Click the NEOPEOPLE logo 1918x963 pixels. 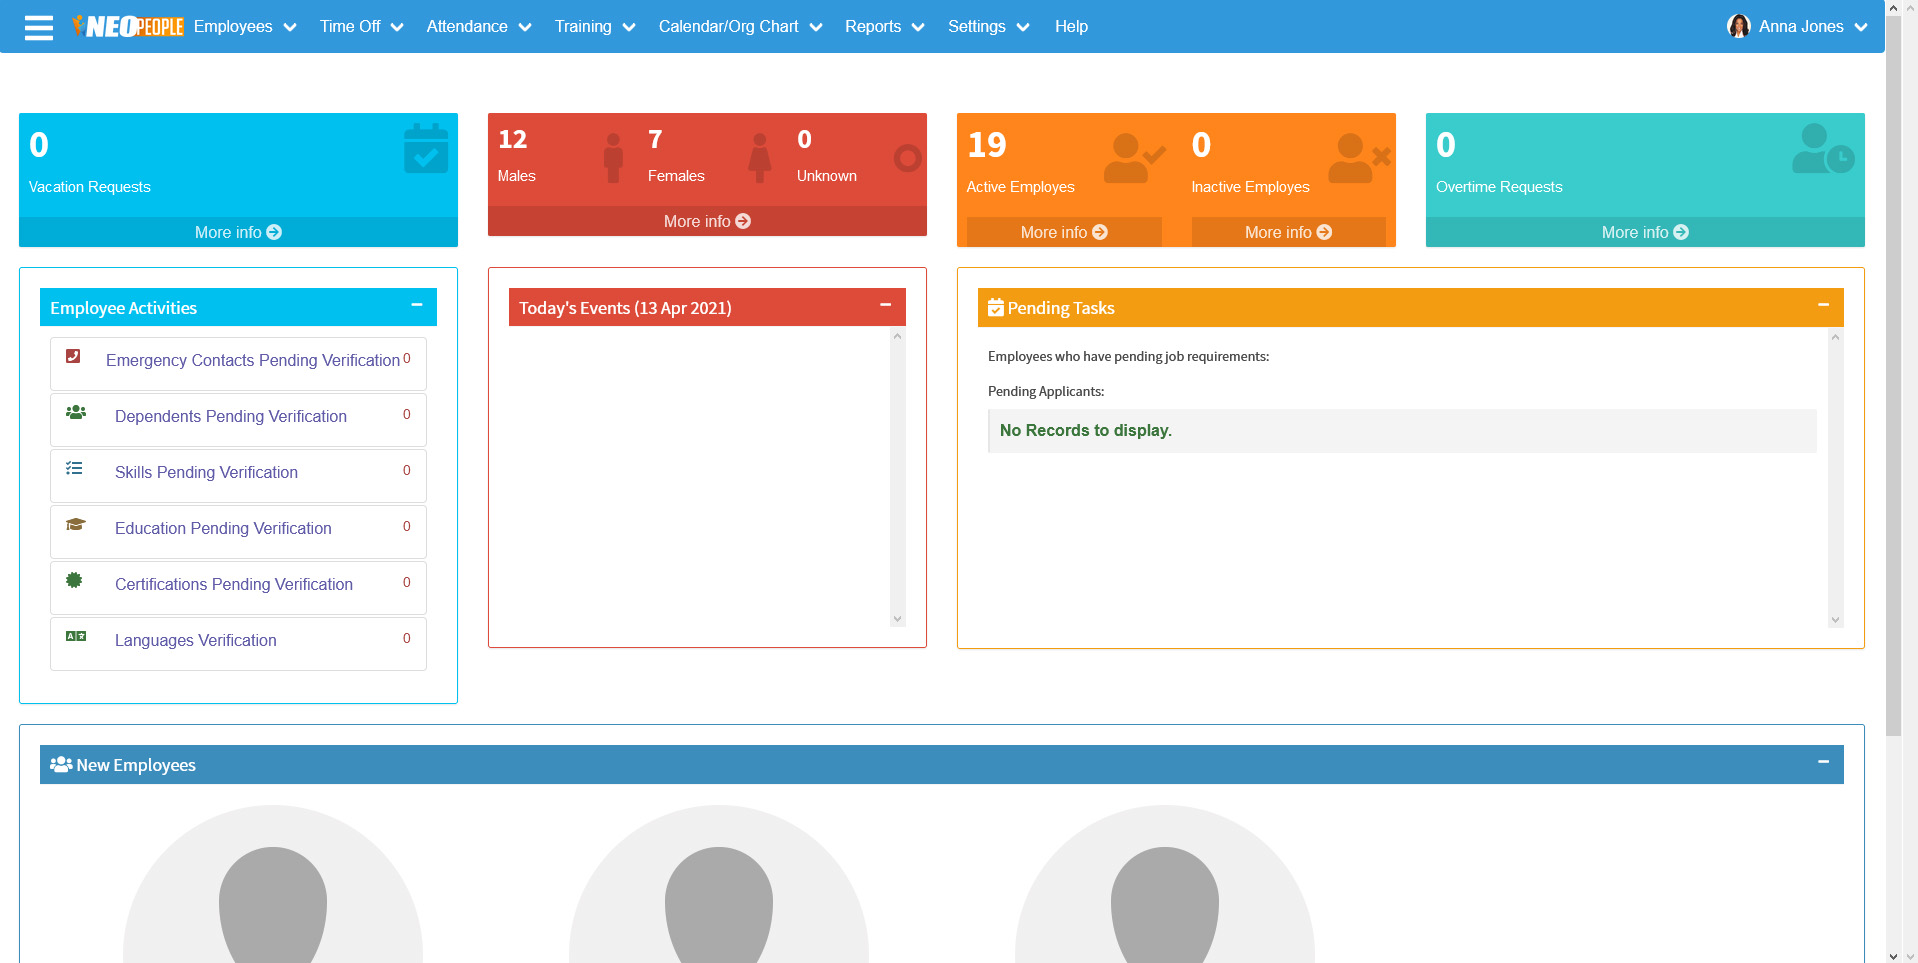coord(128,27)
